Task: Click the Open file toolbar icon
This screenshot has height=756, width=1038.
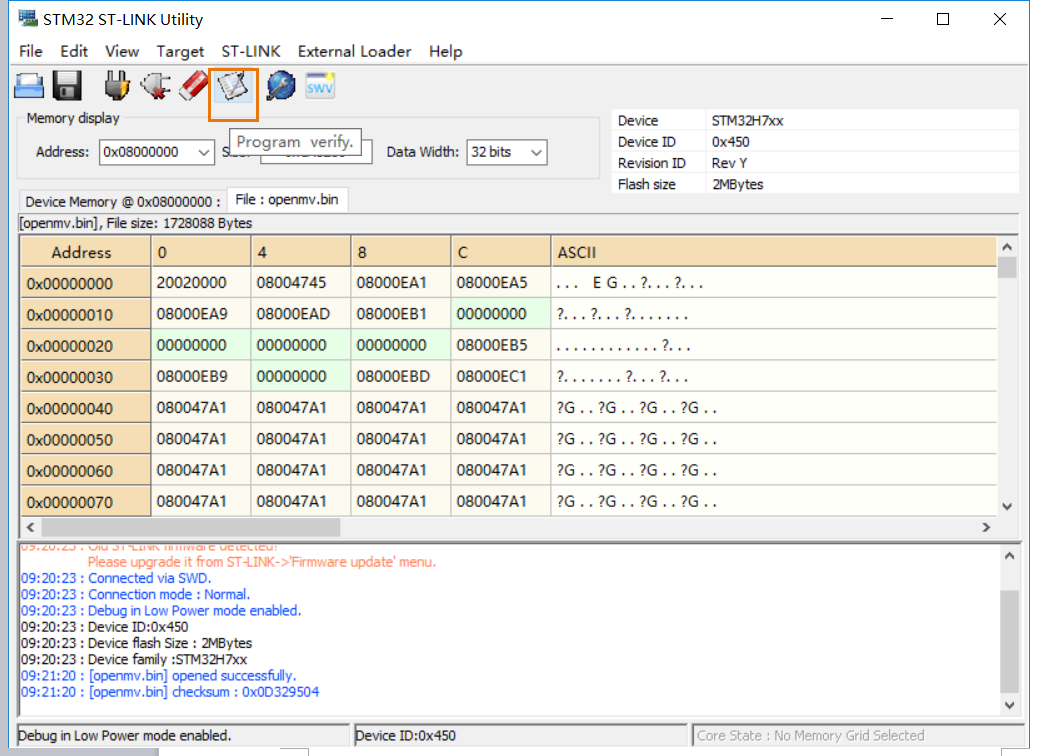Action: coord(29,86)
